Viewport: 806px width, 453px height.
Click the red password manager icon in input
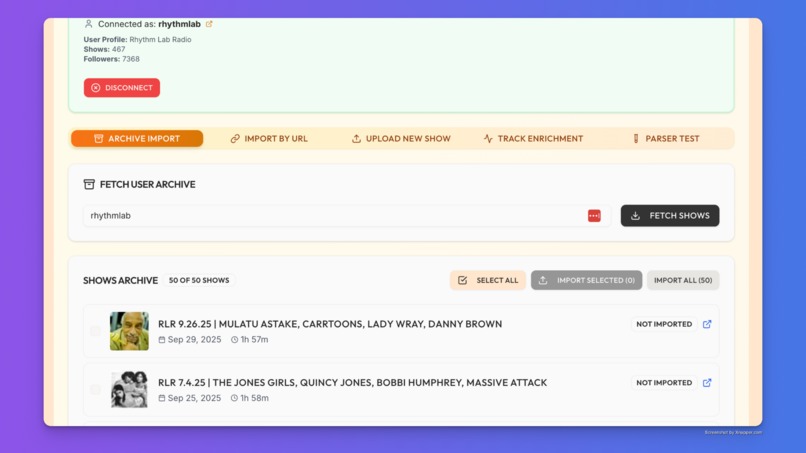tap(594, 216)
